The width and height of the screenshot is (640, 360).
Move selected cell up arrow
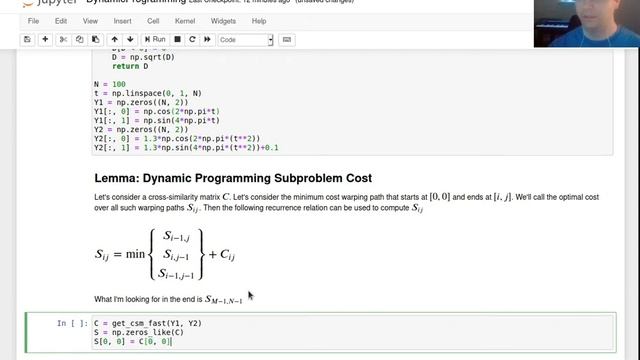point(115,40)
